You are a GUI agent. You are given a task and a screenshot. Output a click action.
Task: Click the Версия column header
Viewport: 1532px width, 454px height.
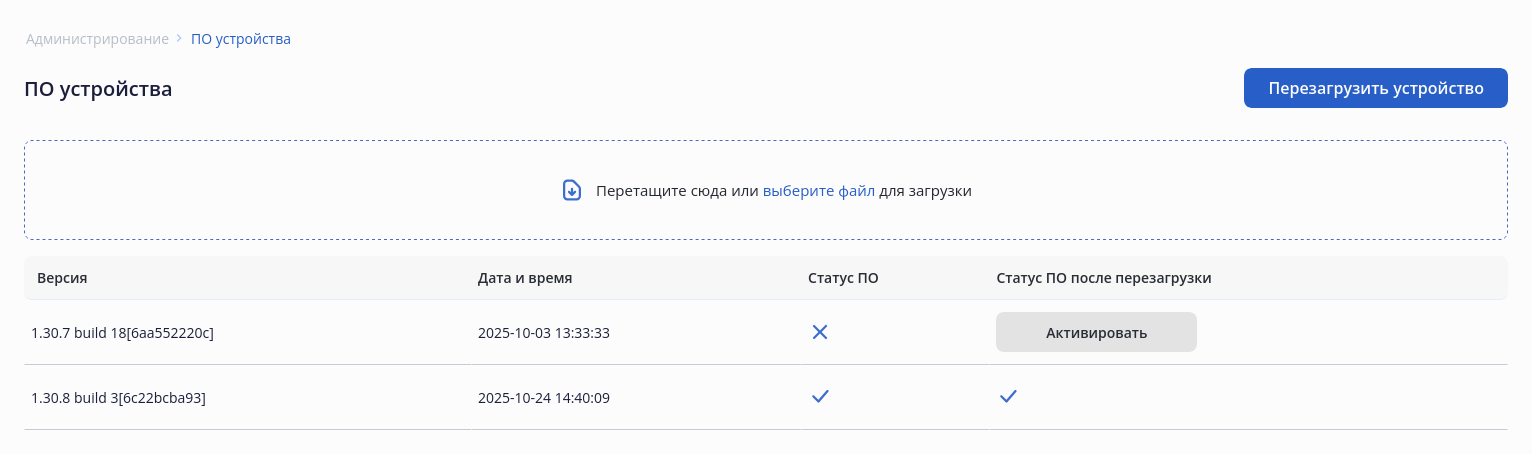(x=63, y=278)
